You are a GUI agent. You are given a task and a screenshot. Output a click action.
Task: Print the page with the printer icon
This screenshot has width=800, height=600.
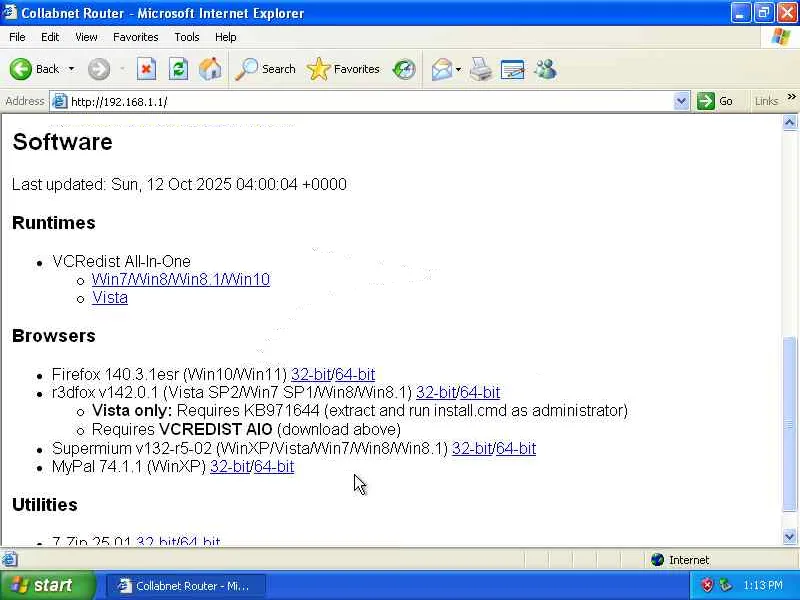pos(481,69)
